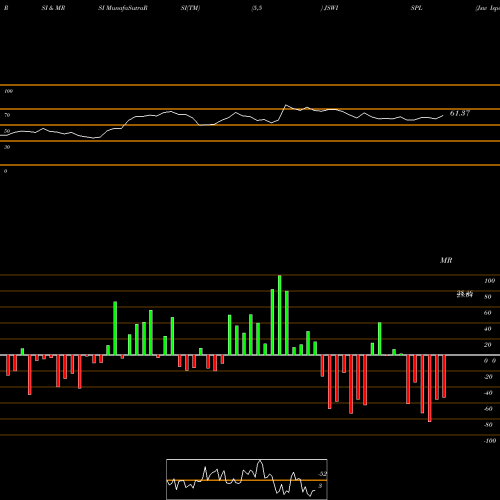Click the 'SPL' header text
The image size is (500, 500).
pos(416,8)
